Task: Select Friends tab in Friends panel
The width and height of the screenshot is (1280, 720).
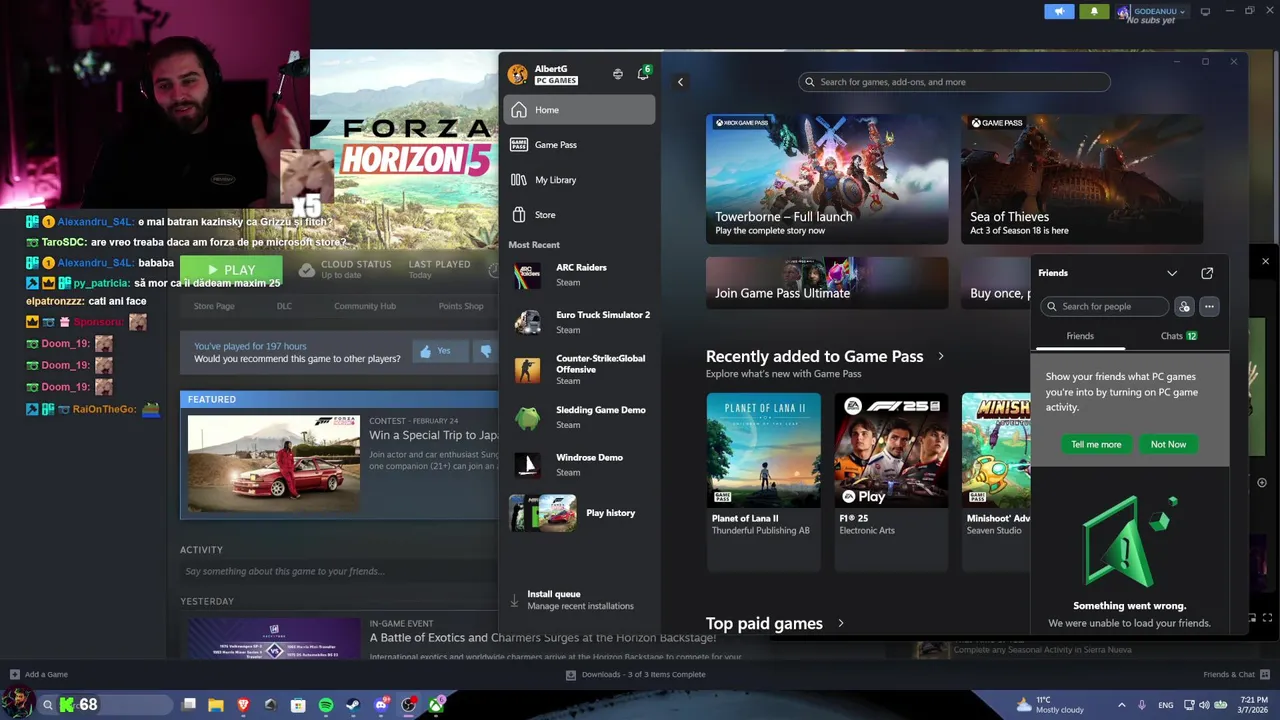Action: tap(1080, 336)
